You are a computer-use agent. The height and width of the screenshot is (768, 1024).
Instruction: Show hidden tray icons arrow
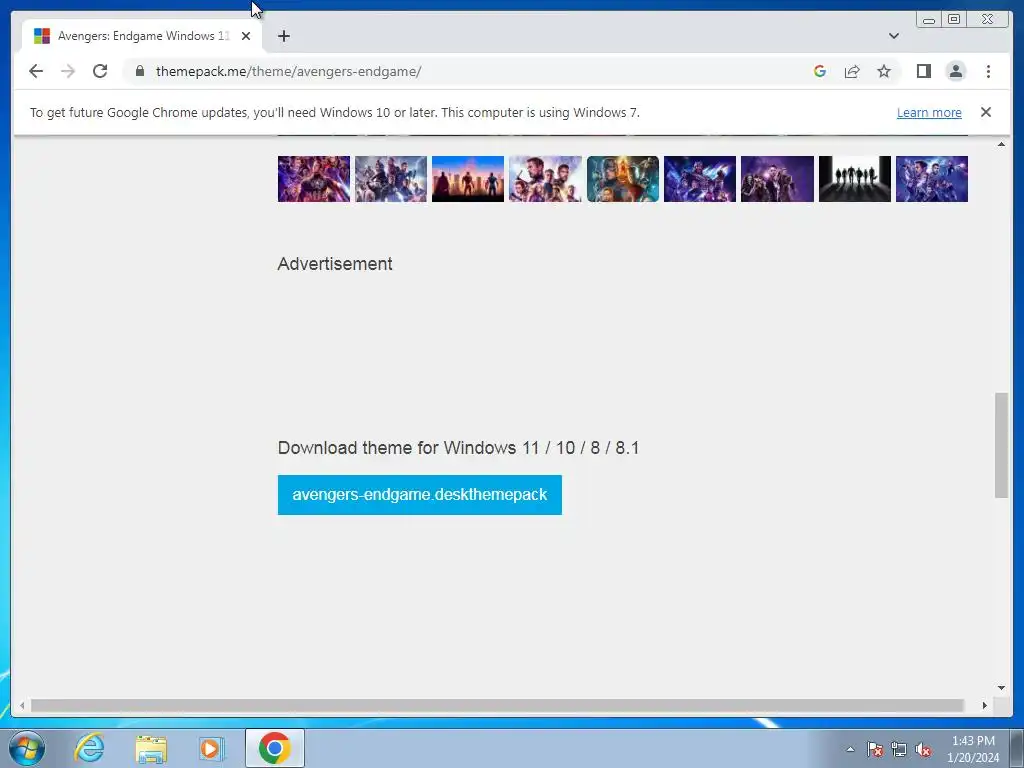tap(850, 749)
